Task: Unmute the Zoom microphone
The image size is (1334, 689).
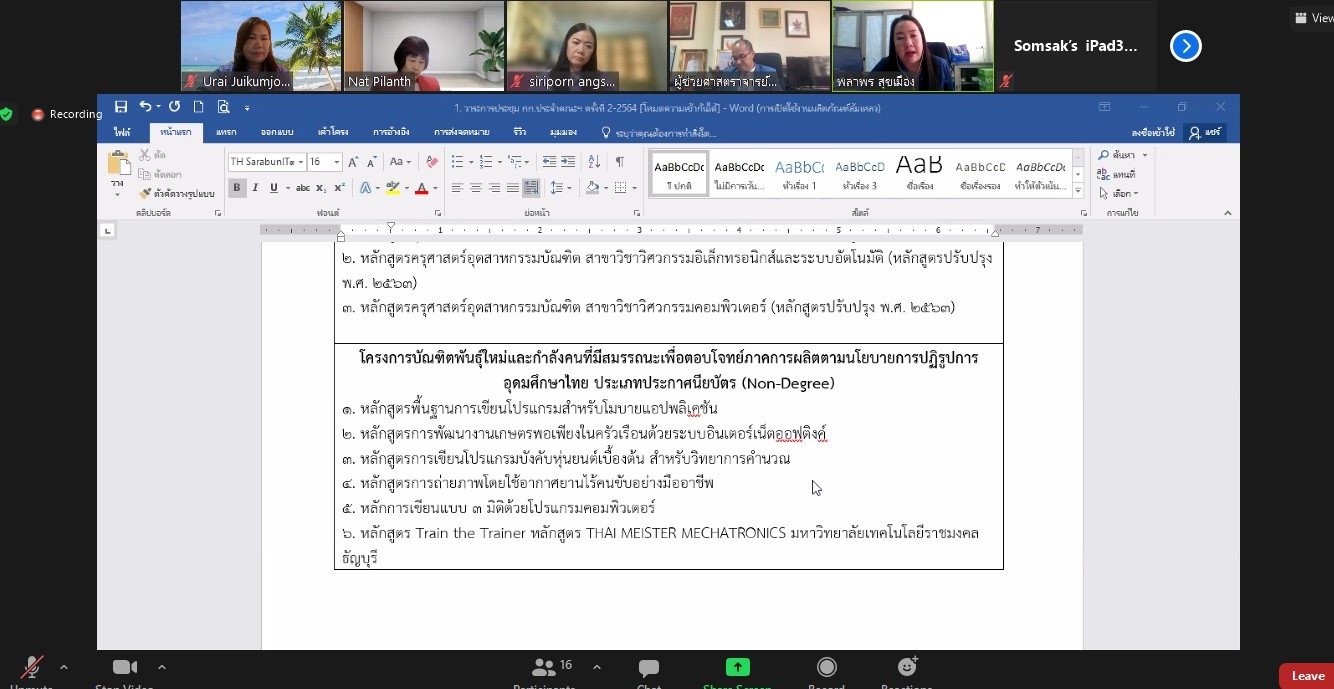Action: click(32, 669)
